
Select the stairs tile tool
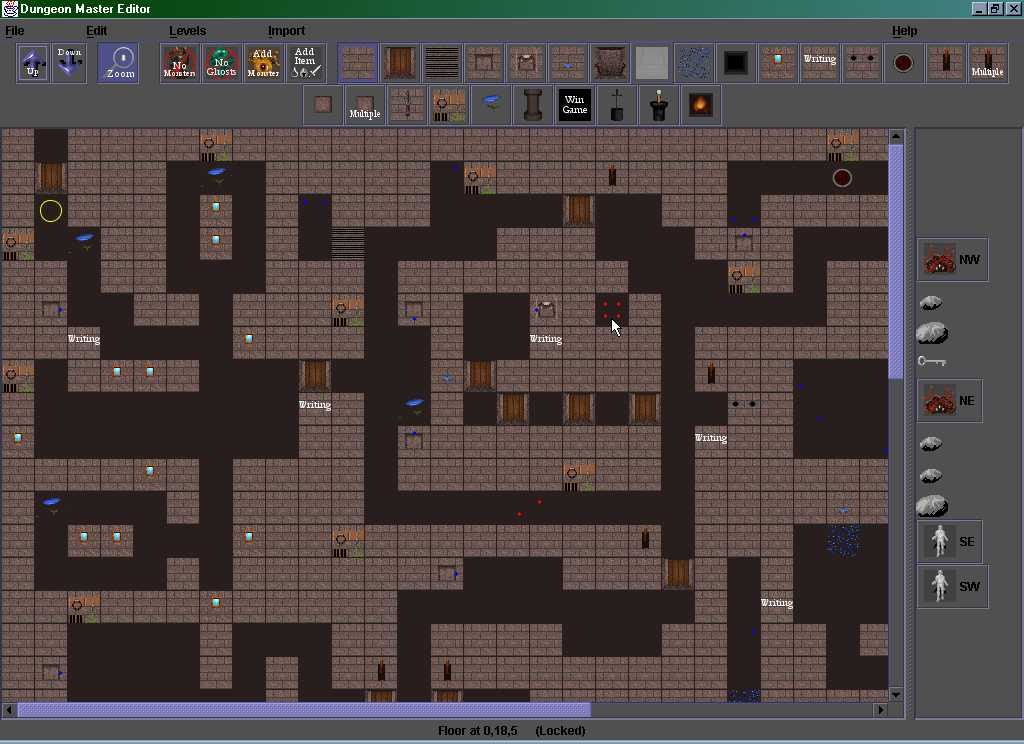pos(441,63)
